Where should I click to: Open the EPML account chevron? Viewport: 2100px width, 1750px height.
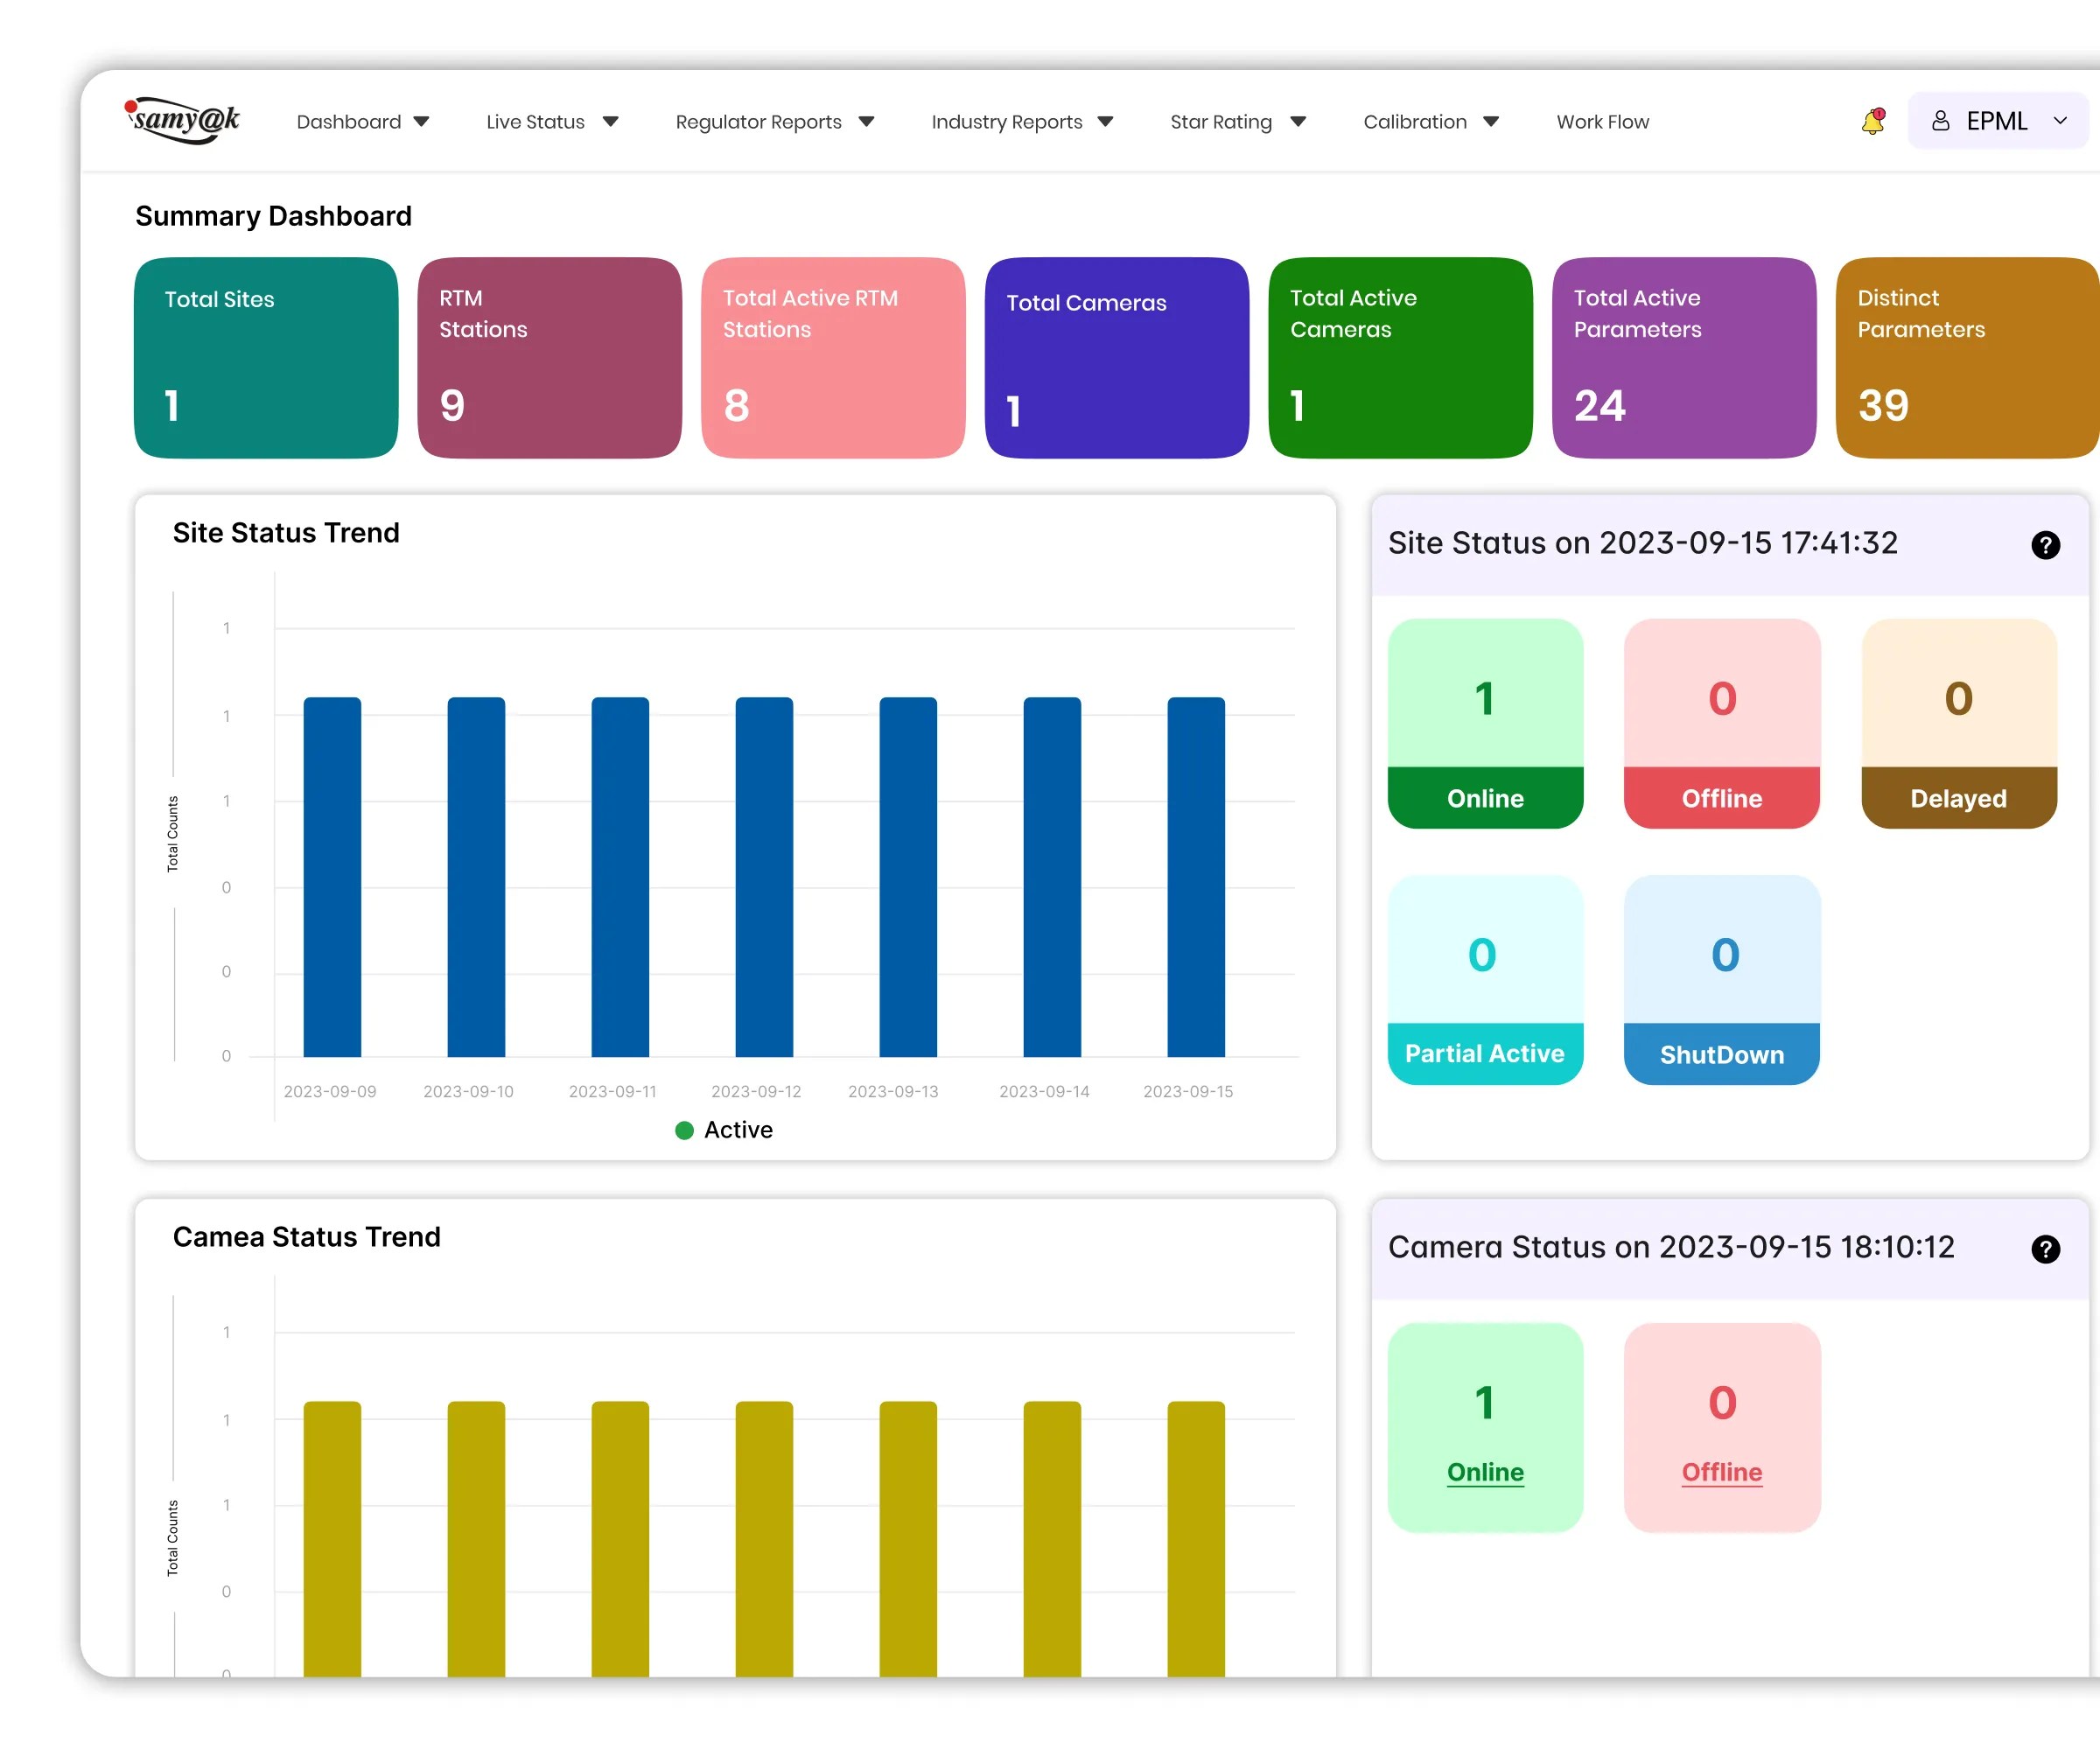(2060, 121)
